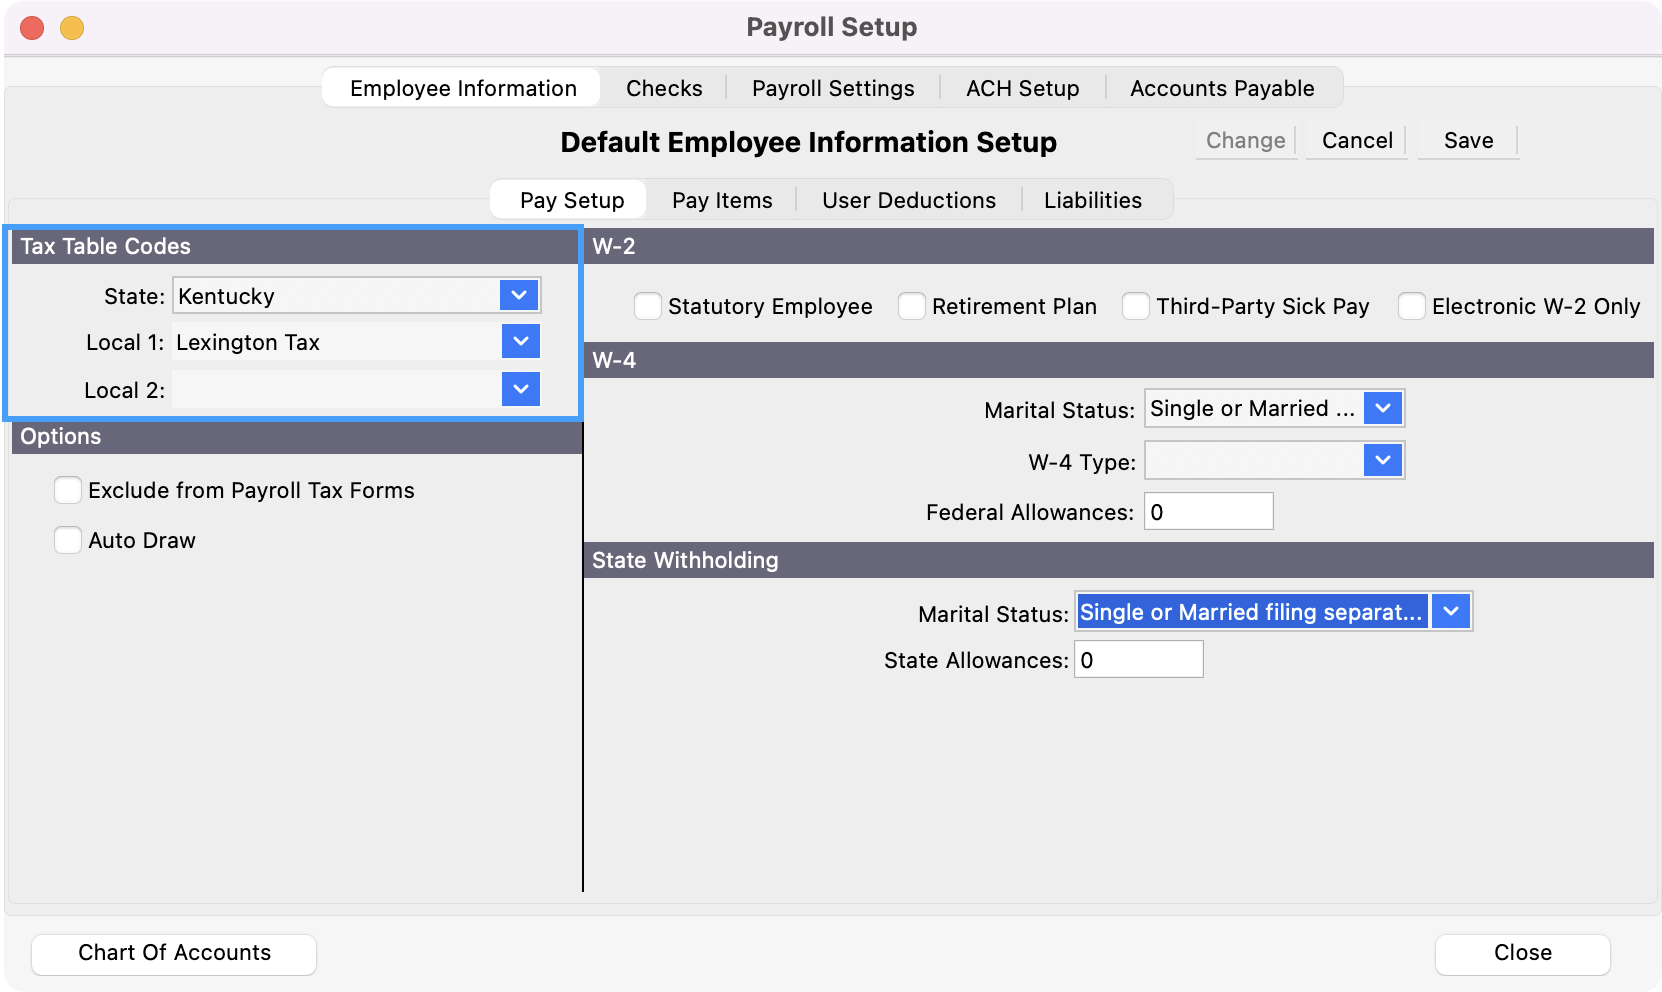Expand the W-4 Marital Status dropdown
The height and width of the screenshot is (992, 1662).
(x=1383, y=408)
